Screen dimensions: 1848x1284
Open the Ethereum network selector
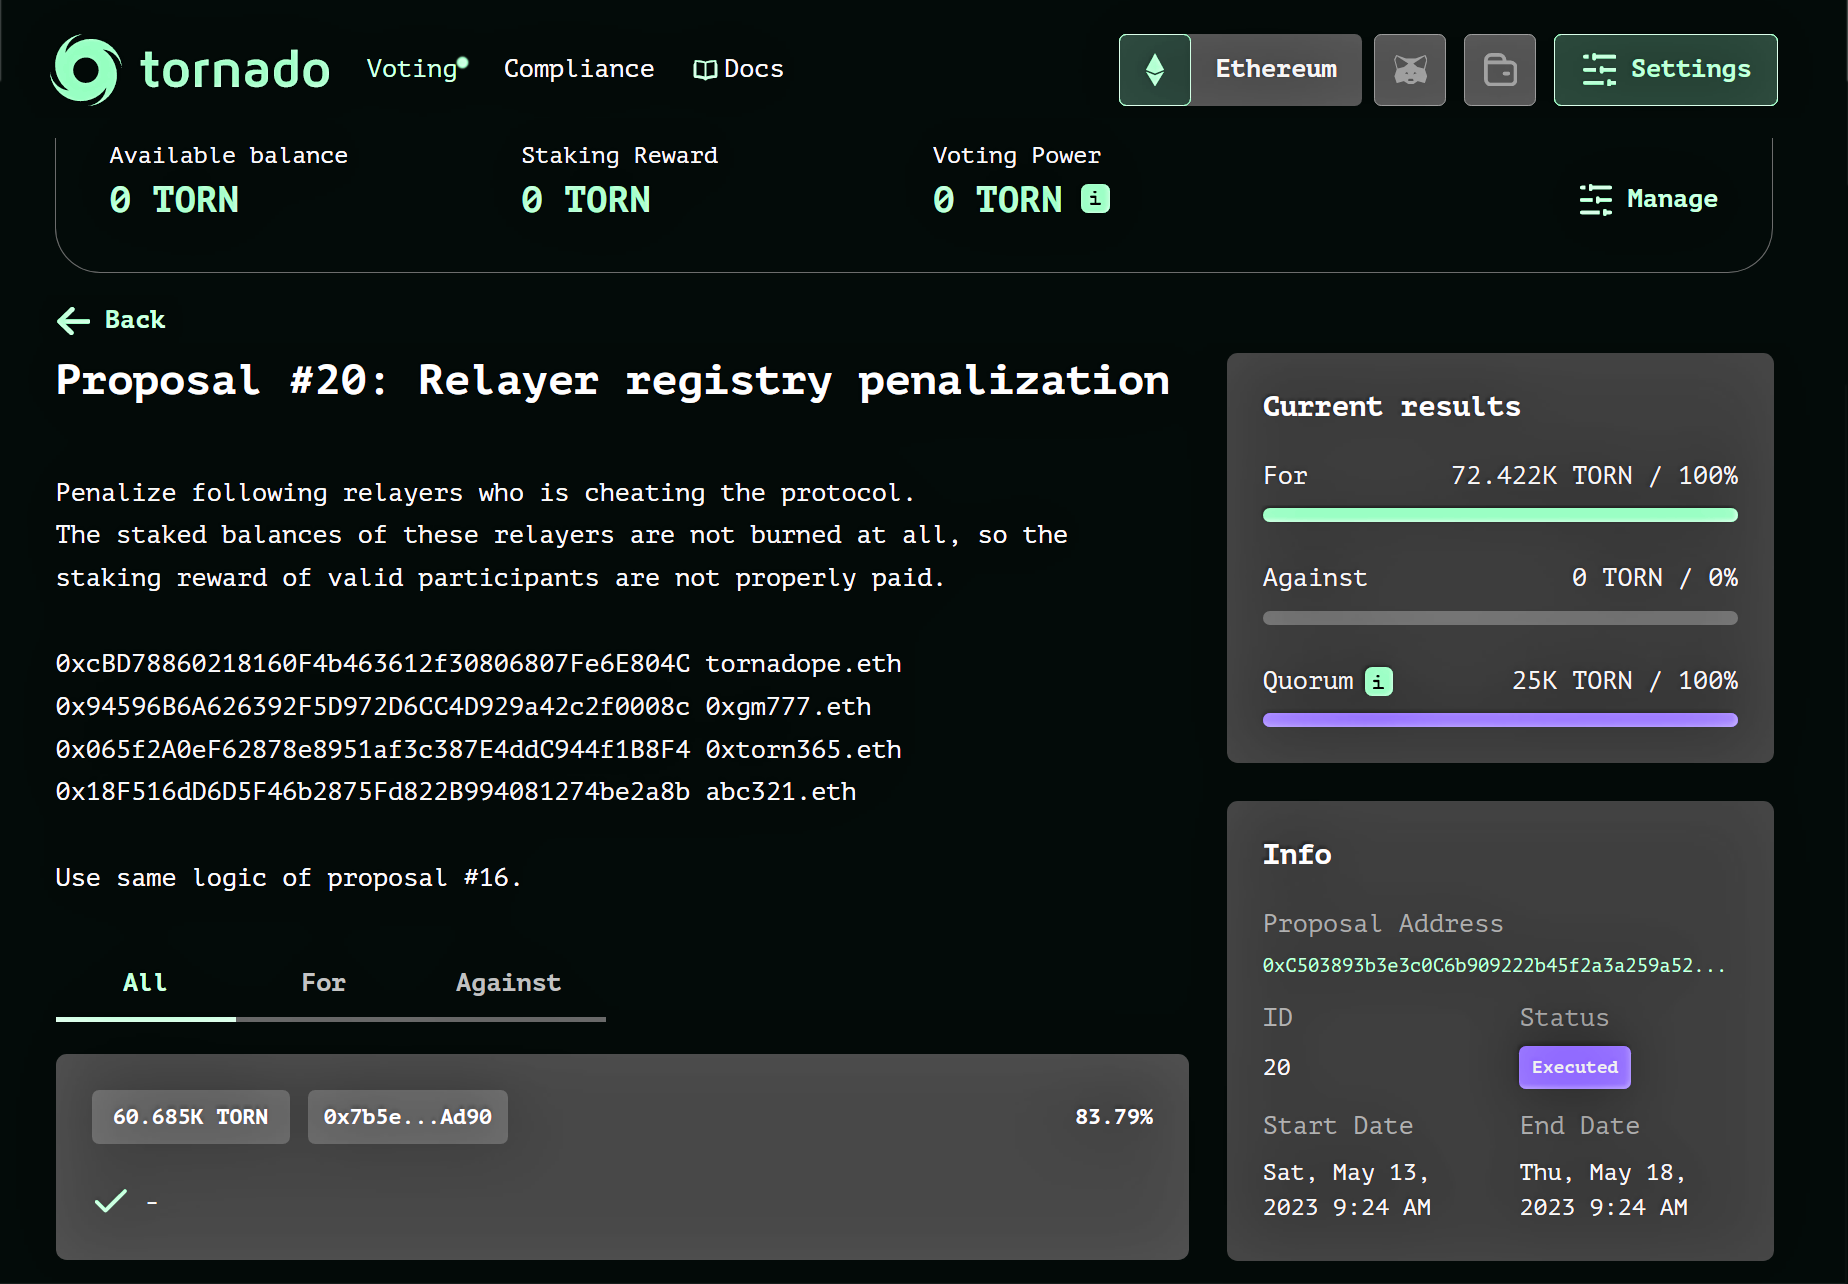click(x=1240, y=70)
